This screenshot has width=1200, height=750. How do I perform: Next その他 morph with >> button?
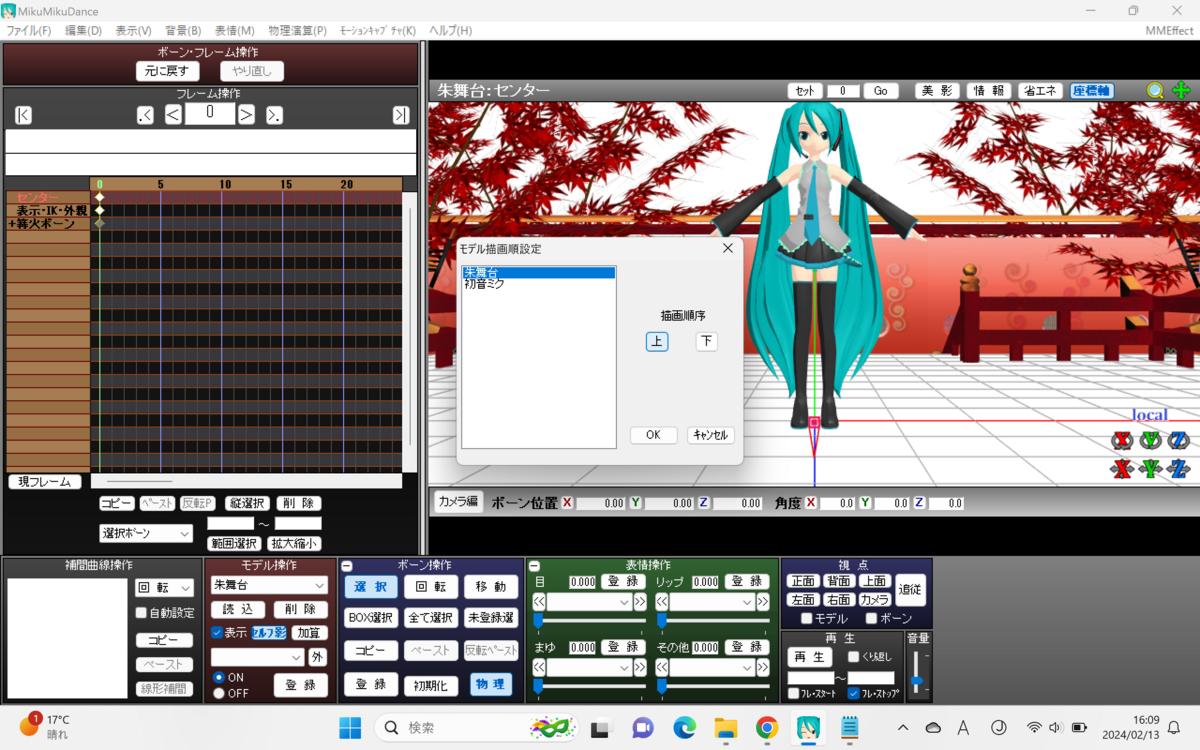(763, 667)
